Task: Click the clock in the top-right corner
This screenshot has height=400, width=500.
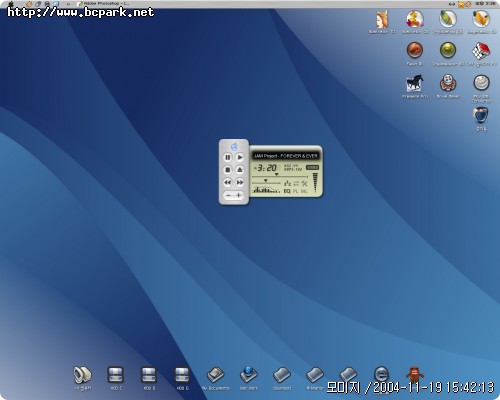Action: (486, 4)
